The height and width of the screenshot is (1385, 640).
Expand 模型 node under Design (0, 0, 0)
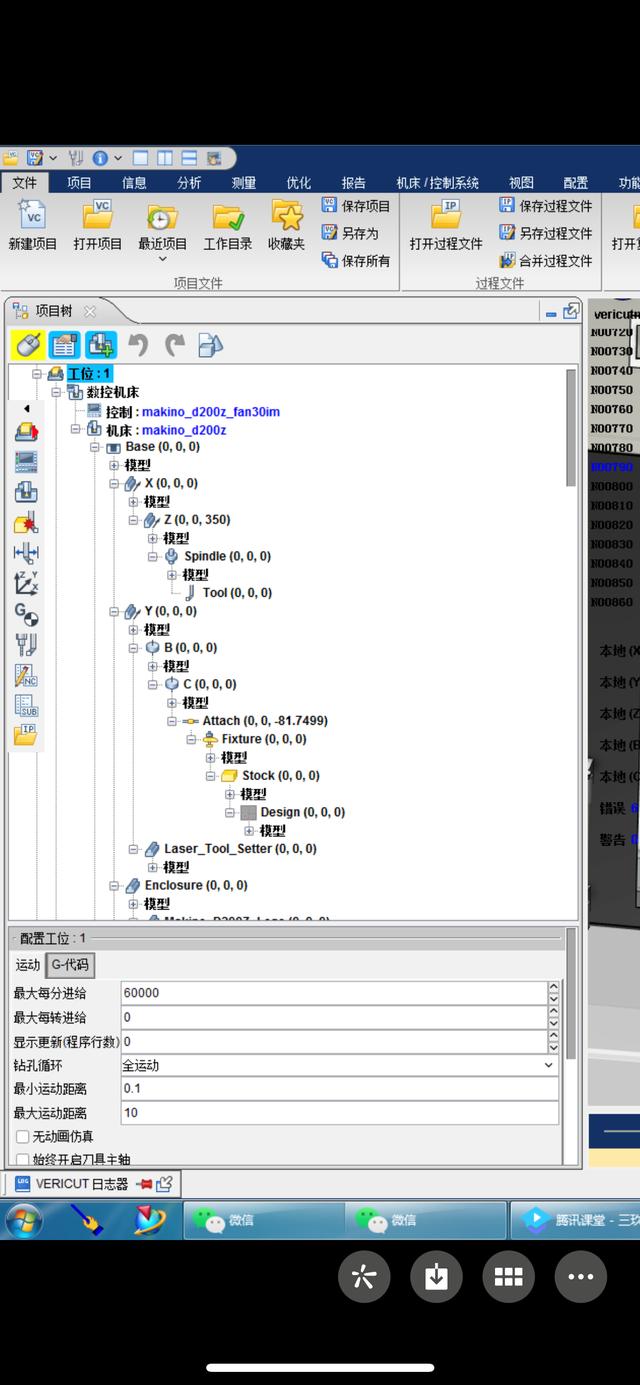(249, 830)
